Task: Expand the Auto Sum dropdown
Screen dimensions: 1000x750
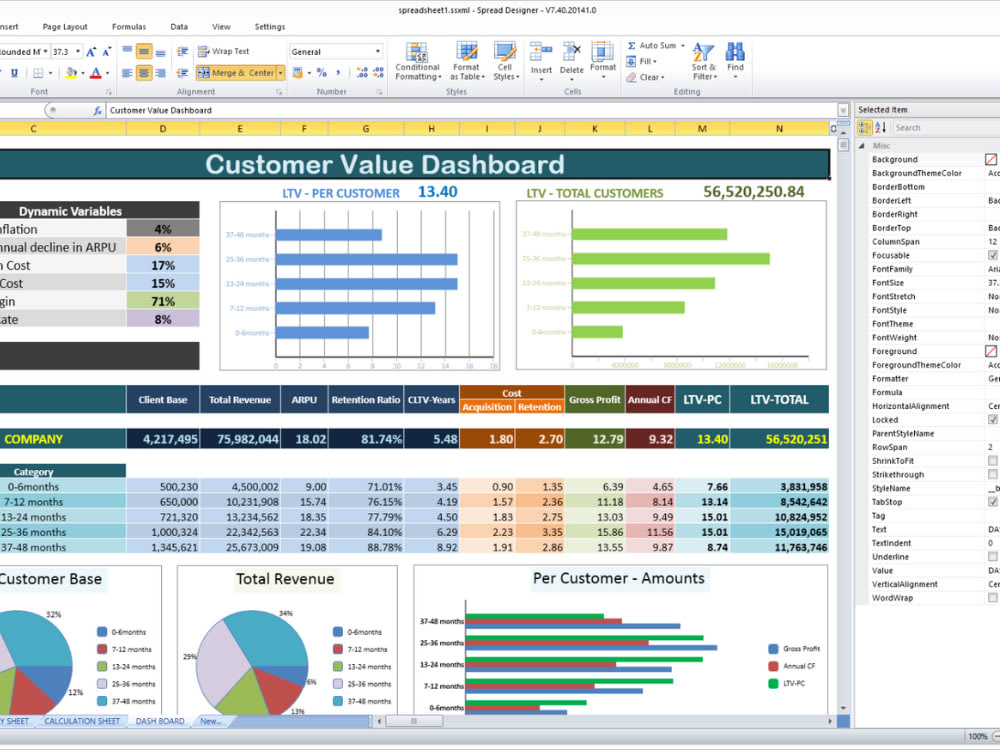Action: tap(682, 46)
